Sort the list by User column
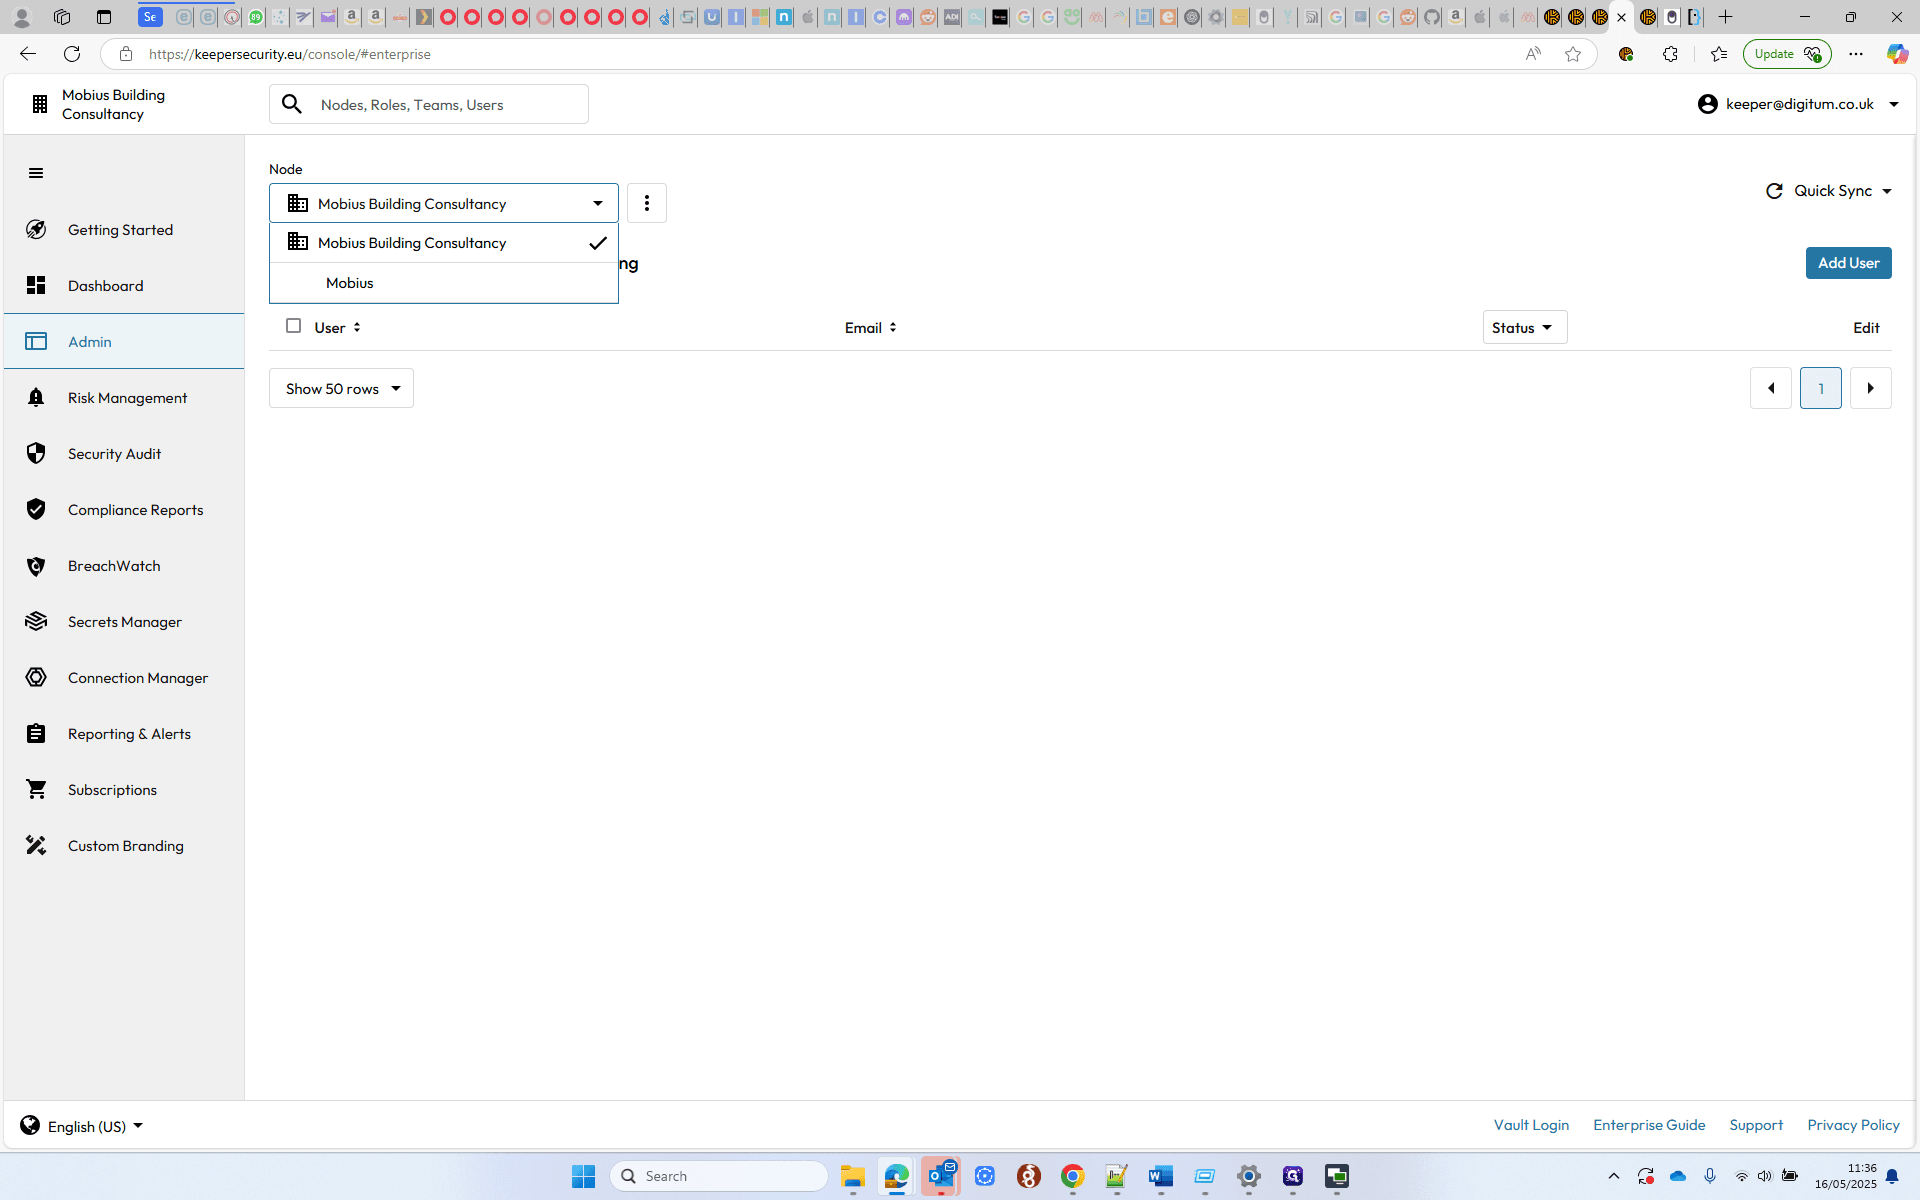 tap(338, 328)
